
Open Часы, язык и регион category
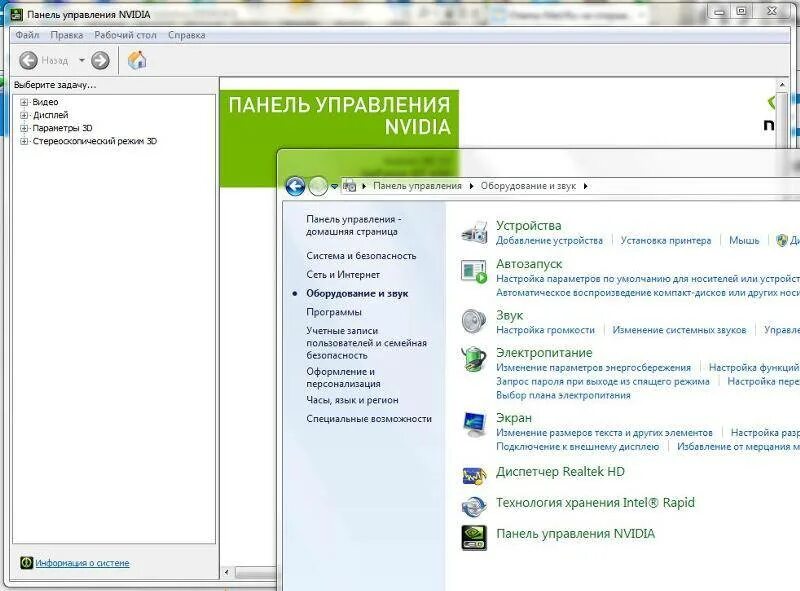352,400
